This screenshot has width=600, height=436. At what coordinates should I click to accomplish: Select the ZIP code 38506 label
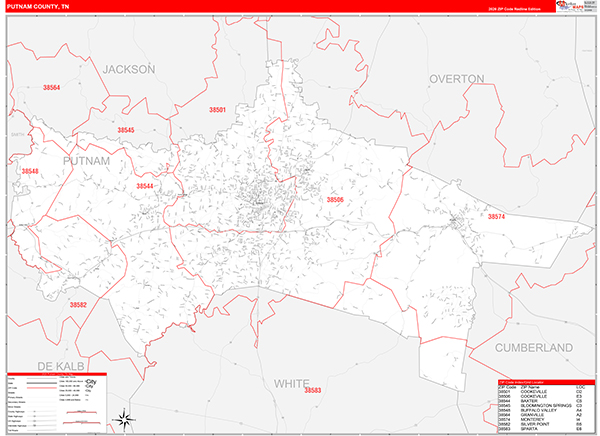[x=335, y=200]
